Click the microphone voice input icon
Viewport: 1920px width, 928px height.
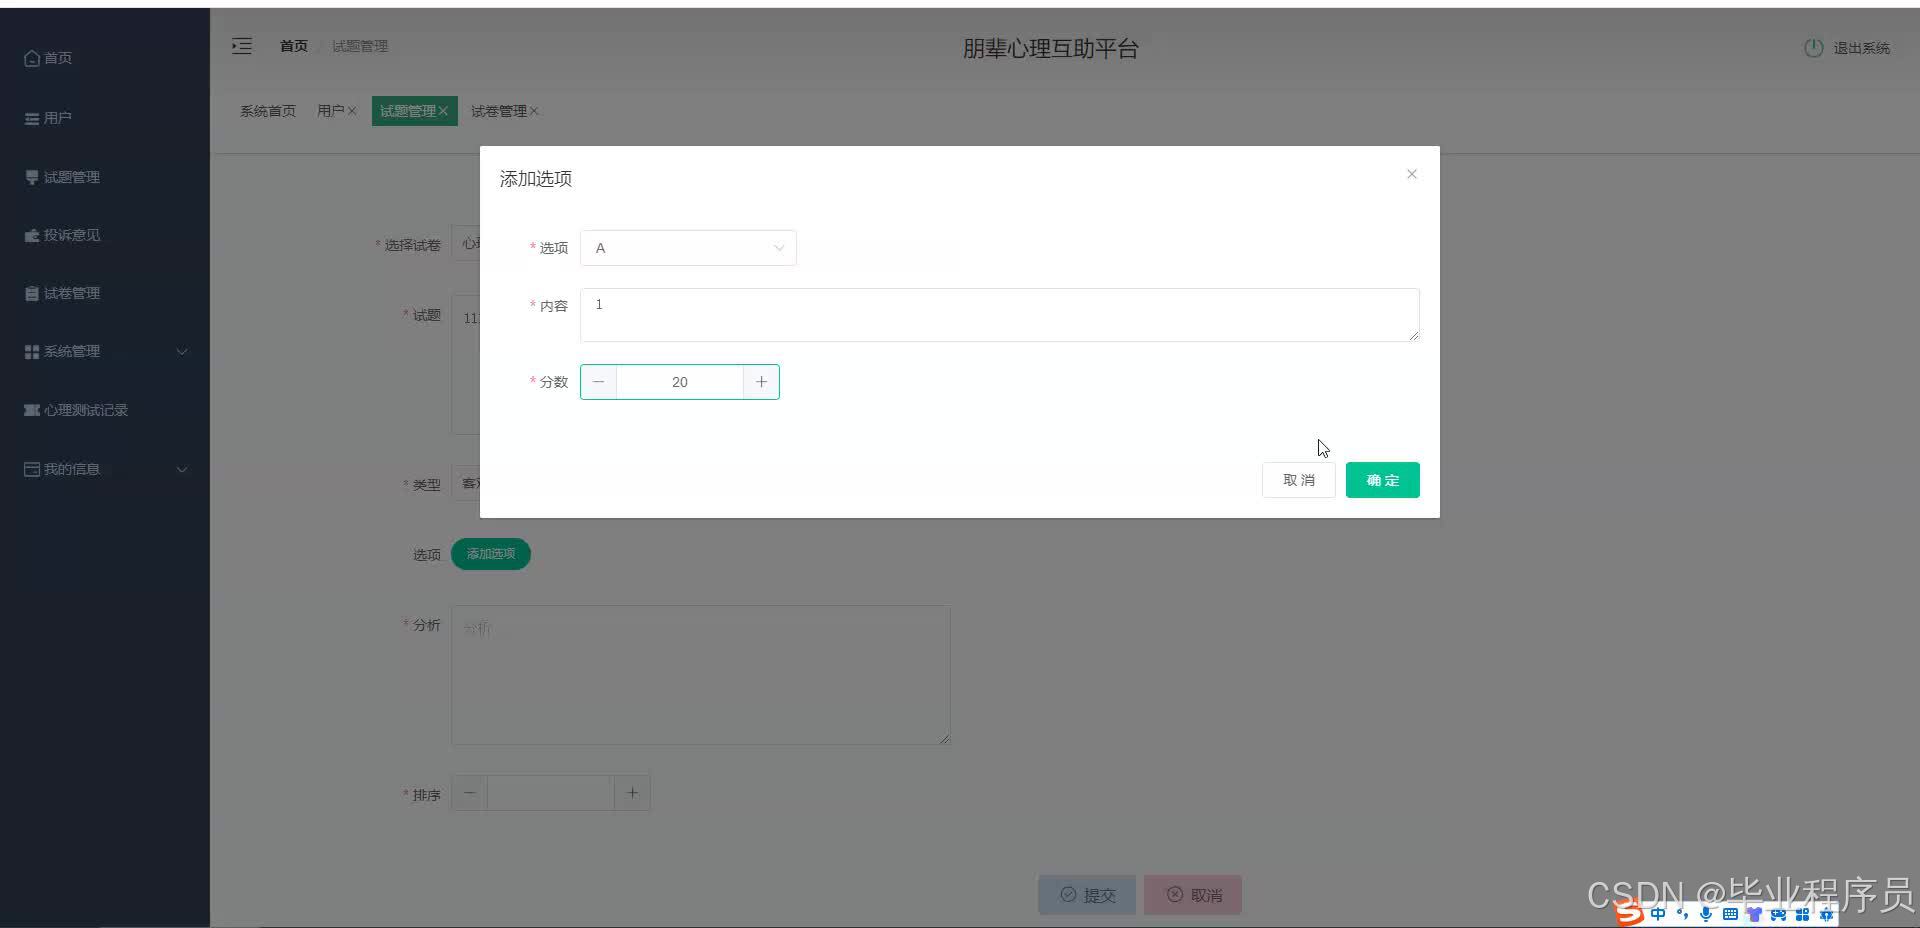coord(1706,914)
